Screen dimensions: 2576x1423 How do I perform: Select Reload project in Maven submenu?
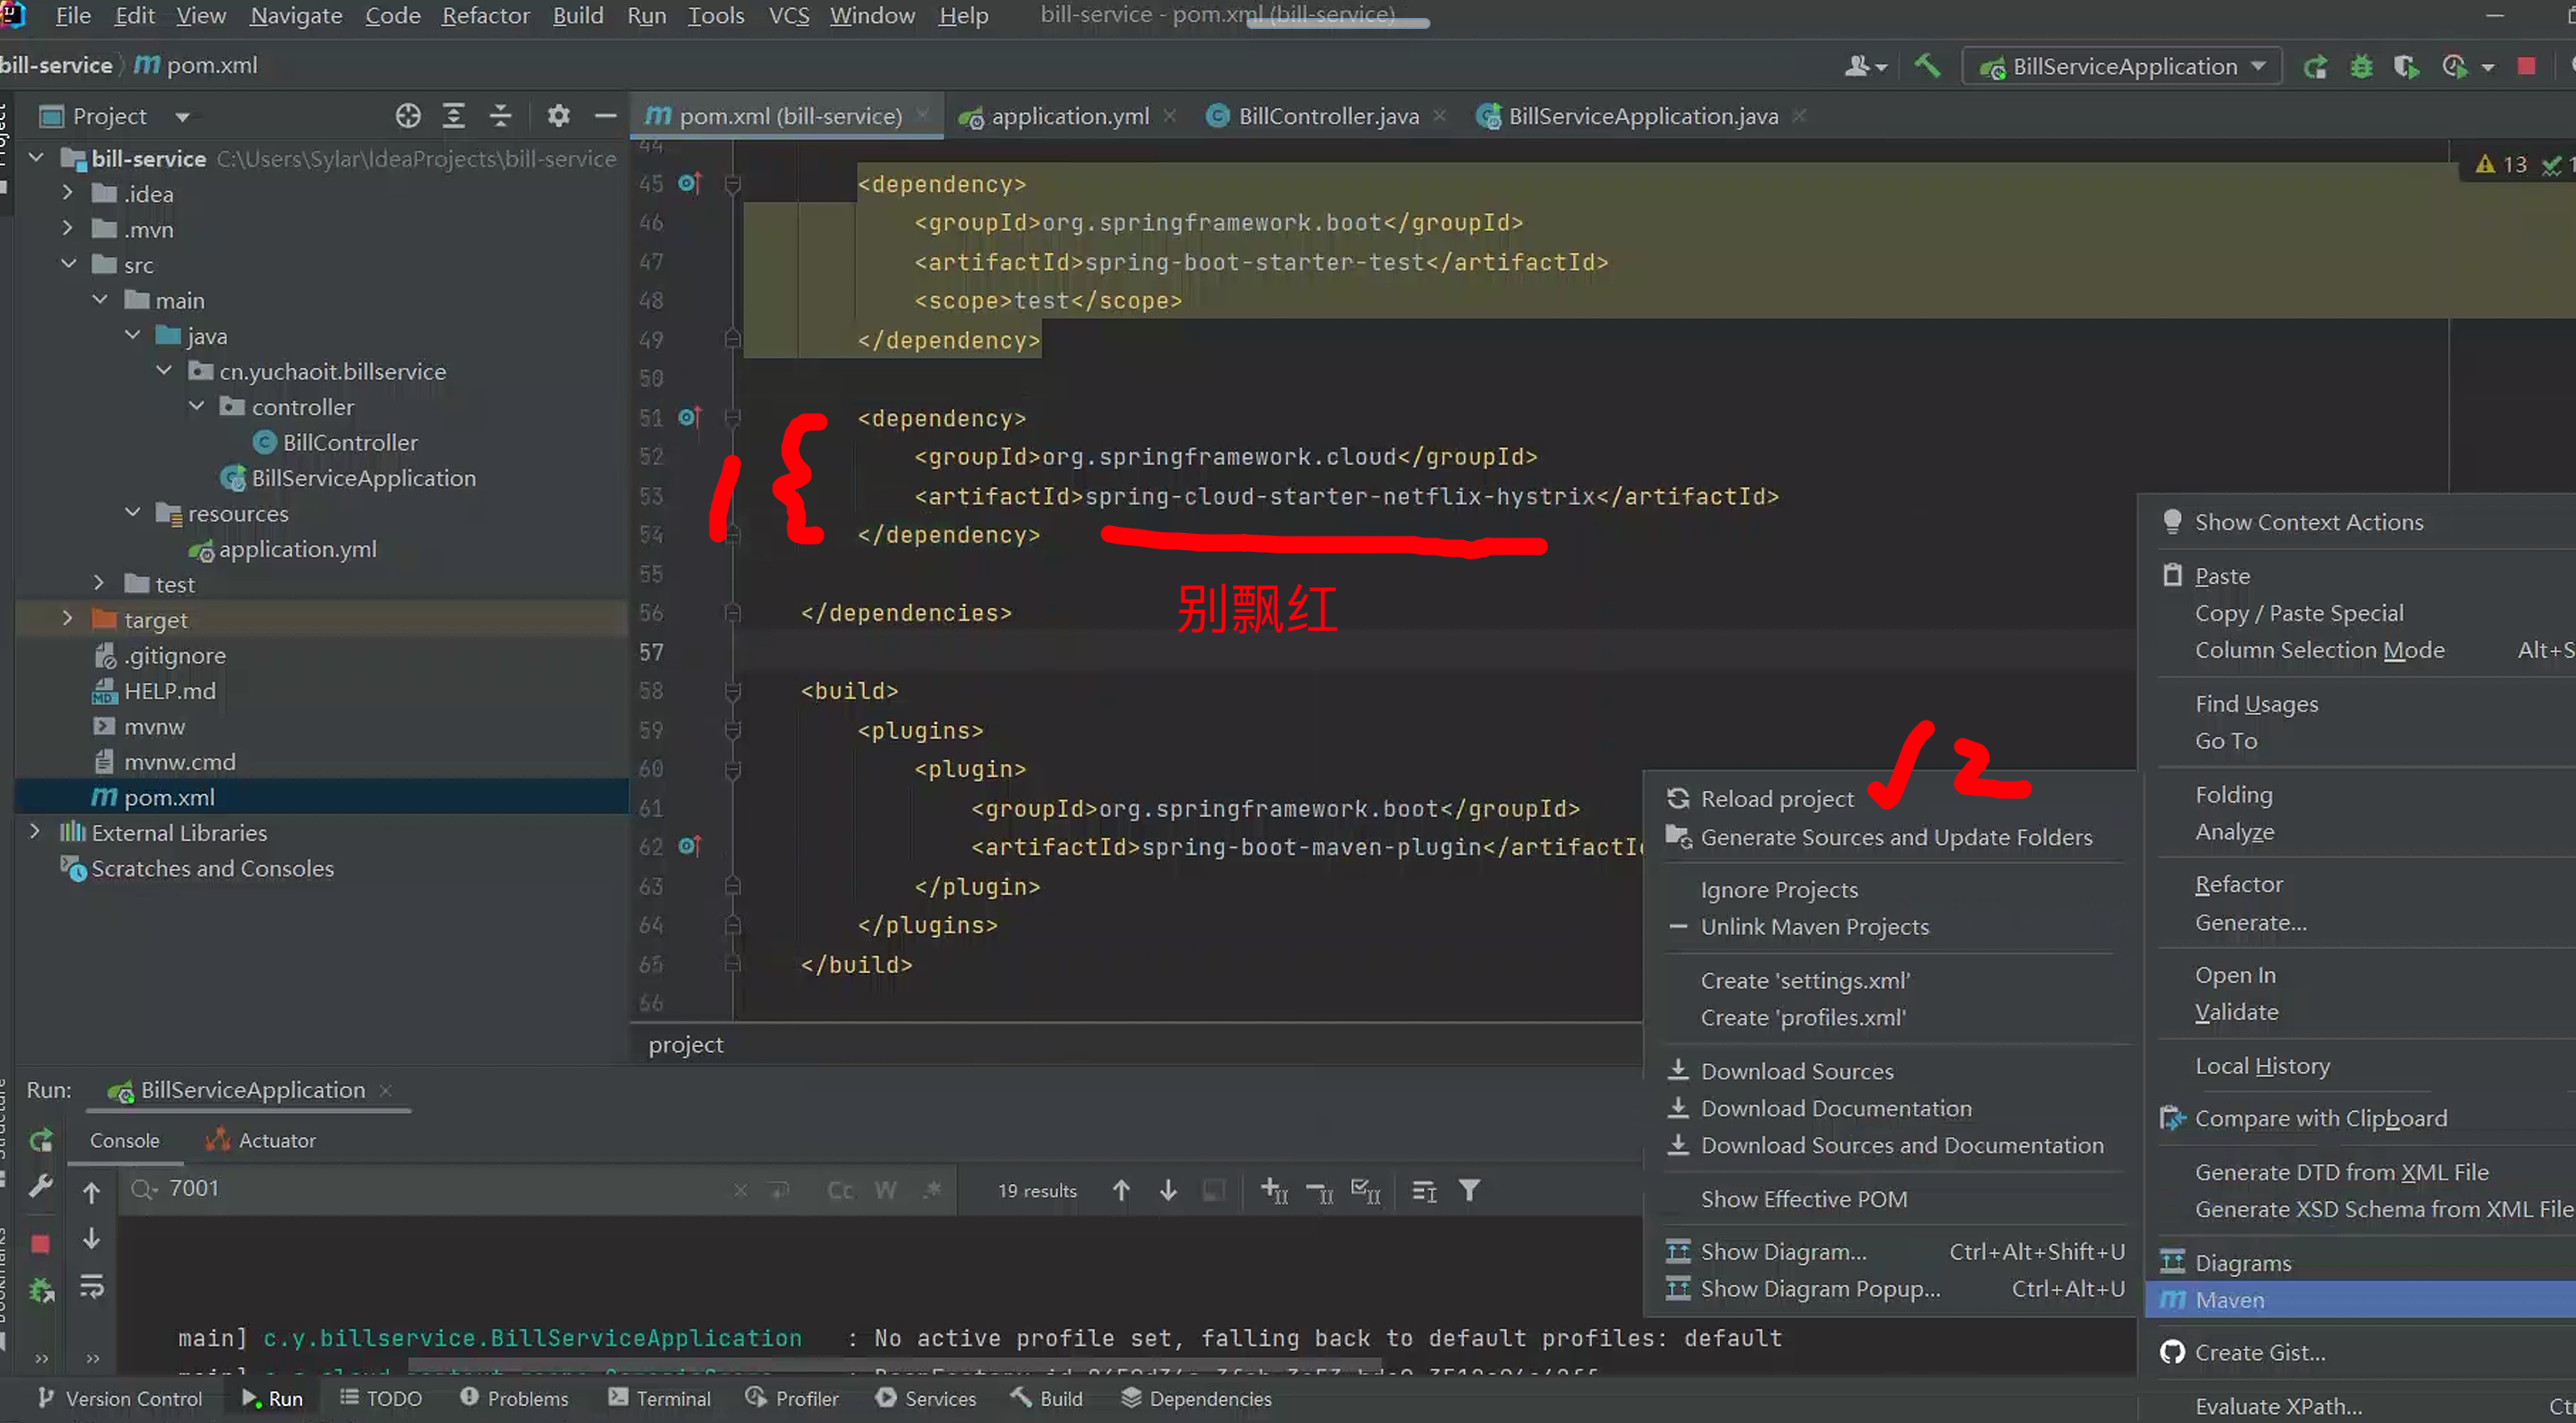pos(1777,799)
